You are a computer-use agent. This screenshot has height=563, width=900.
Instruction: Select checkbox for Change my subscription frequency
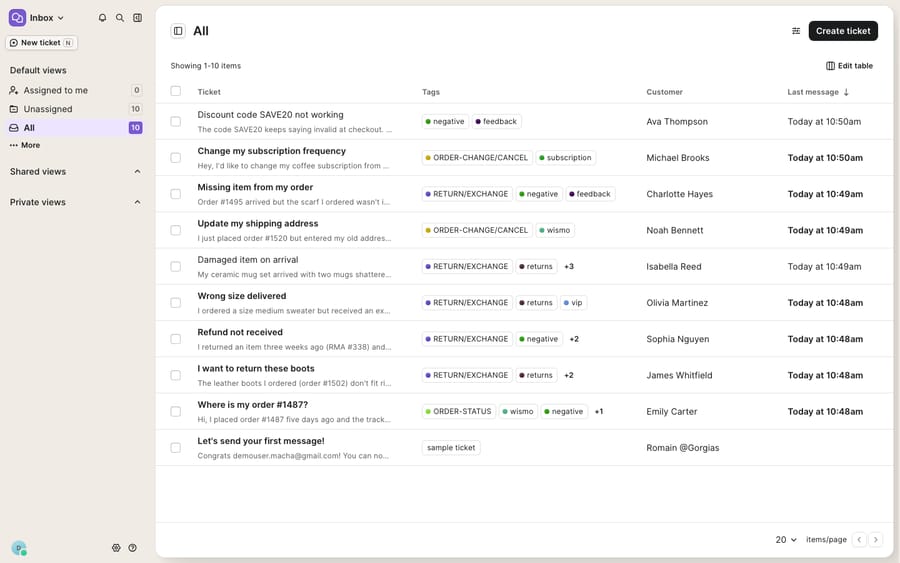pyautogui.click(x=176, y=158)
